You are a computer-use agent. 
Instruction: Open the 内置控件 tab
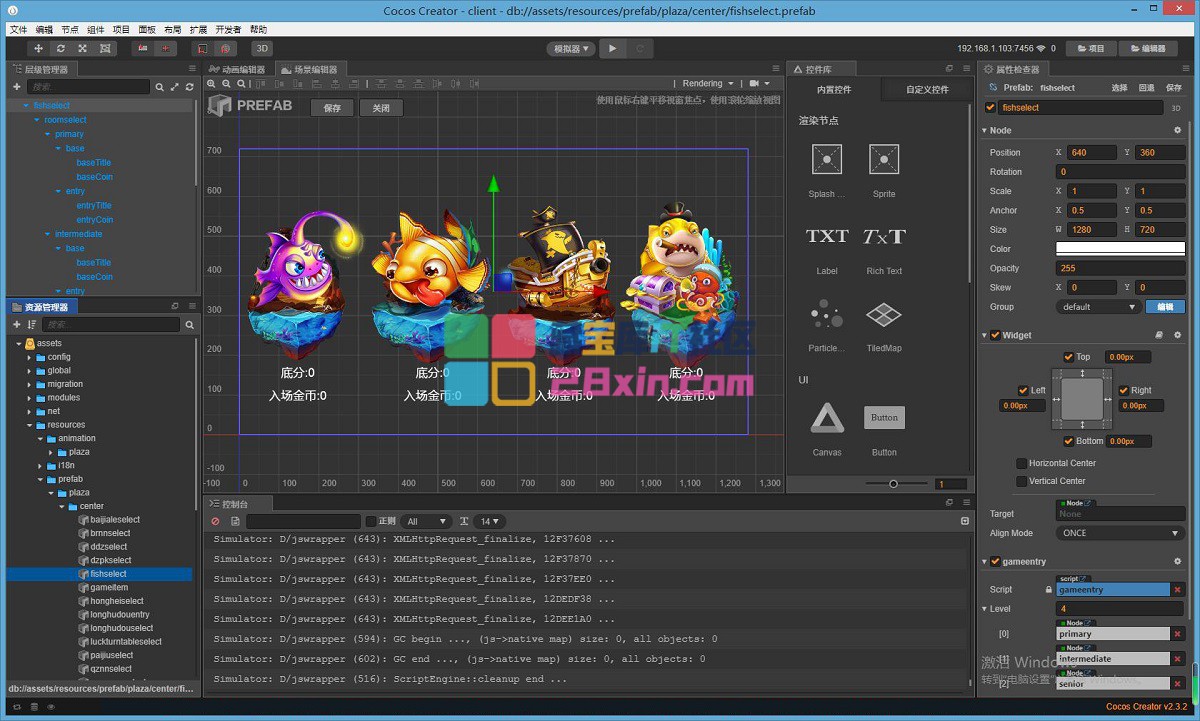point(834,90)
